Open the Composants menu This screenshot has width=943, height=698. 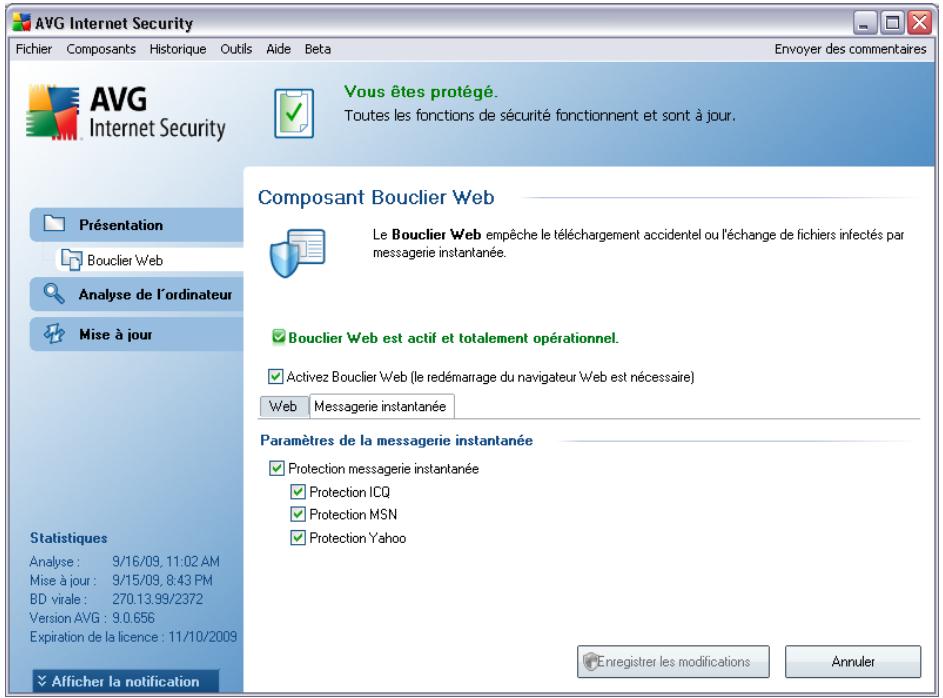(101, 49)
